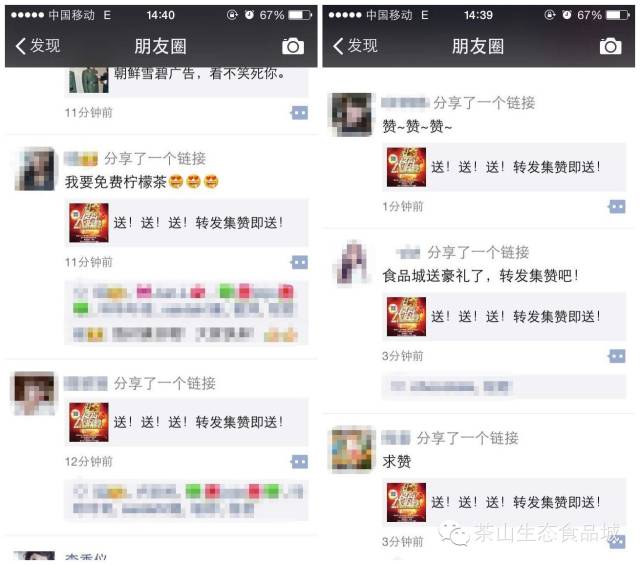Open '朝鲜雪碧广告' shared link

[x=187, y=80]
